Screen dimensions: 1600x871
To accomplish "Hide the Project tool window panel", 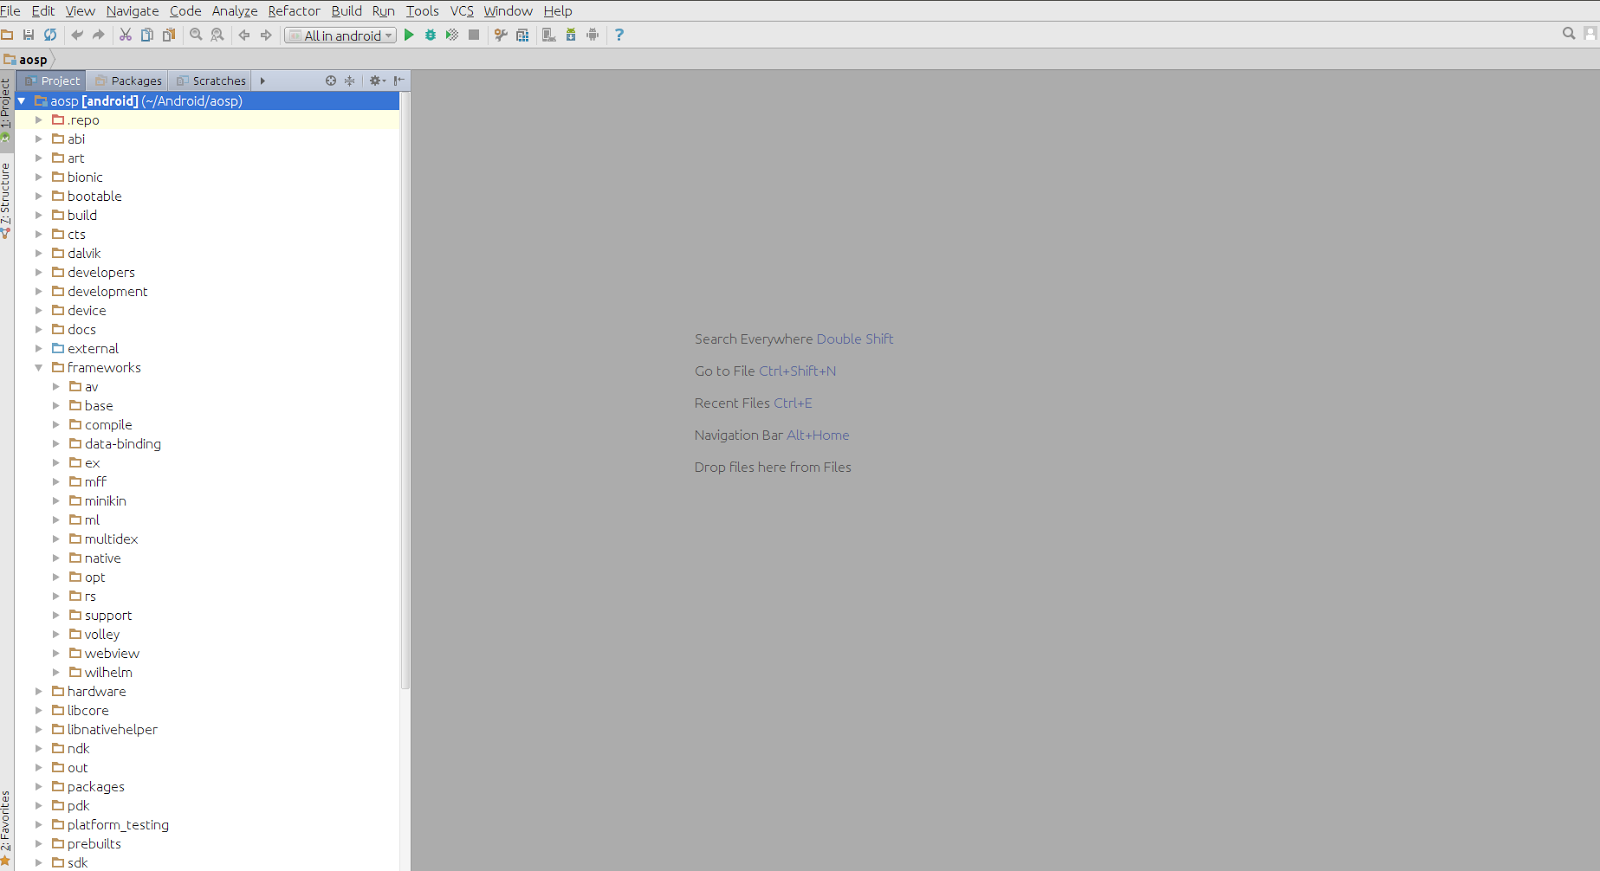I will tap(399, 81).
